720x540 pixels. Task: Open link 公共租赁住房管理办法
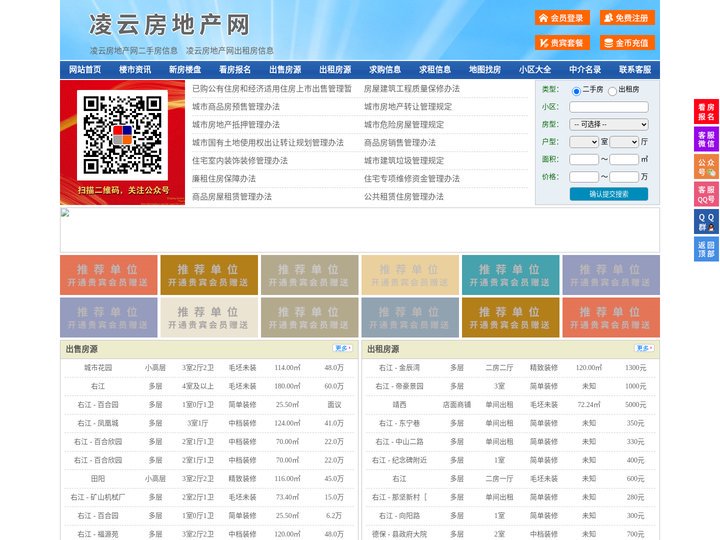click(x=404, y=197)
